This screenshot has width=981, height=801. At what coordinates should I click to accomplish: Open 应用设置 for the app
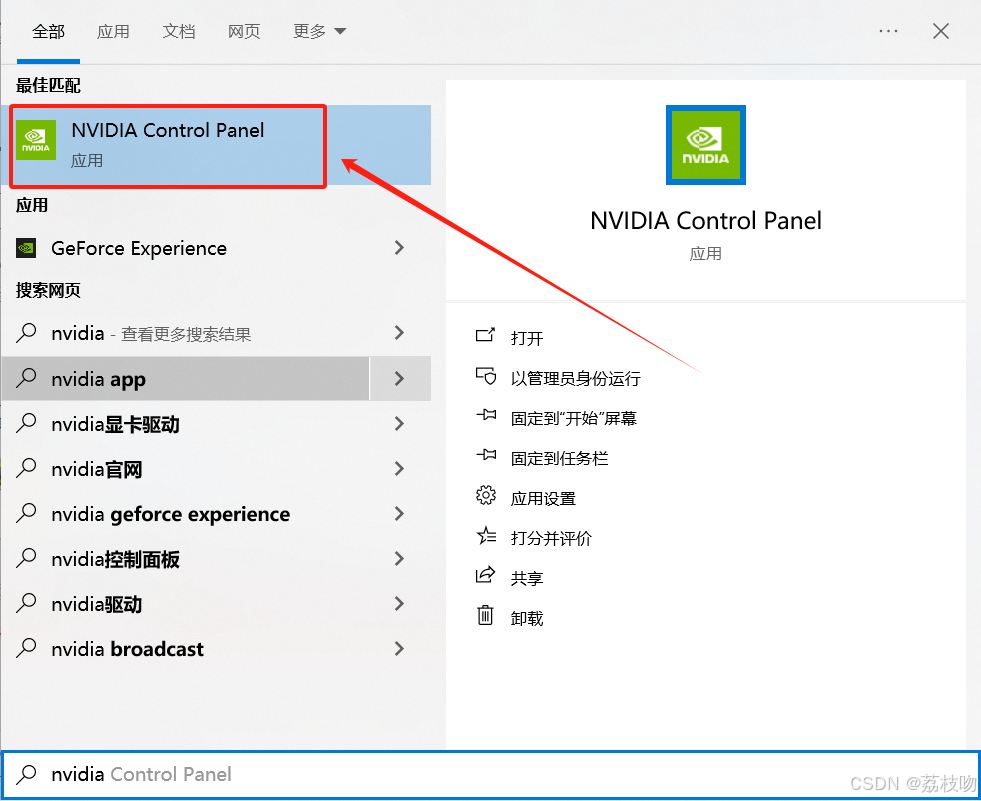click(x=543, y=498)
